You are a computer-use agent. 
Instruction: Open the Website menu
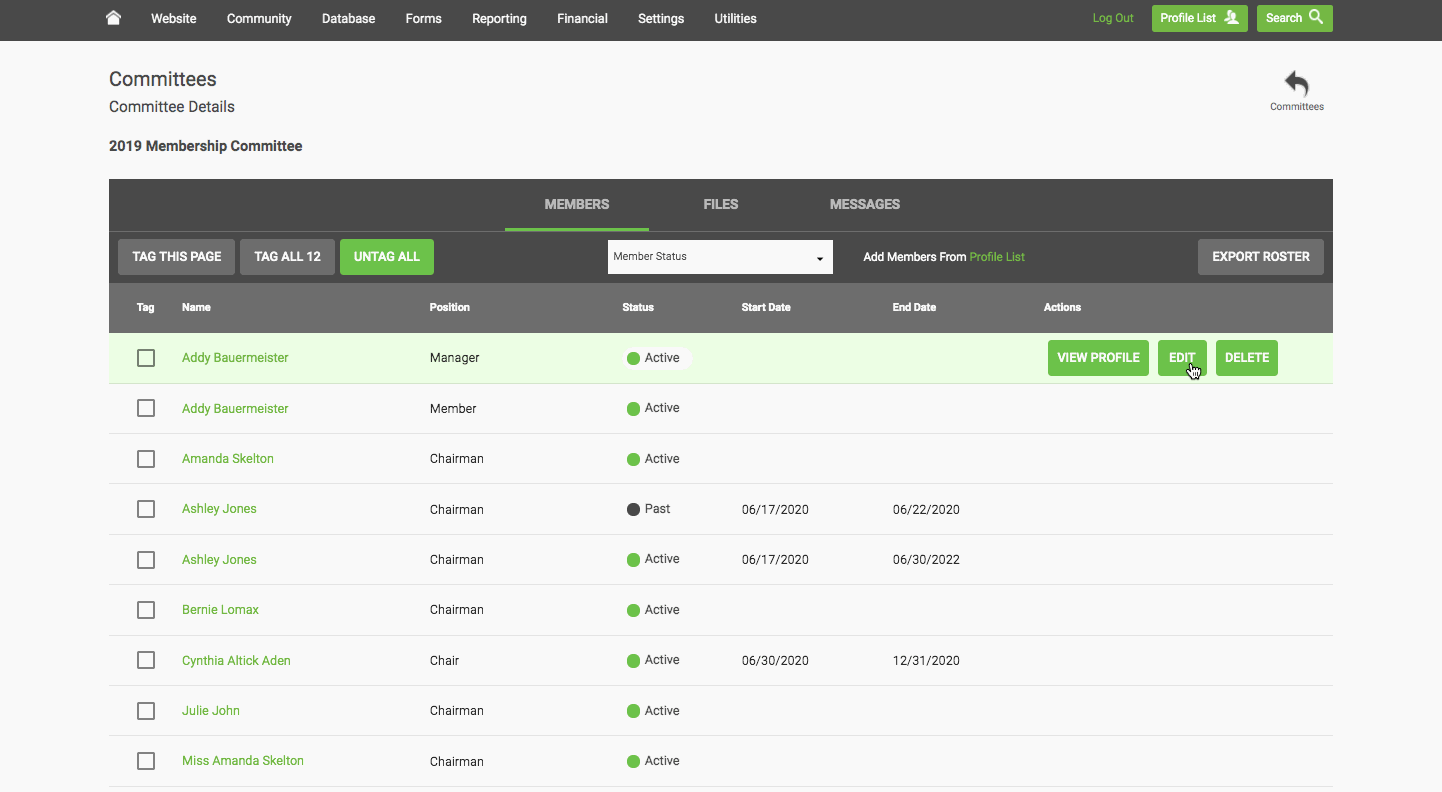point(174,18)
